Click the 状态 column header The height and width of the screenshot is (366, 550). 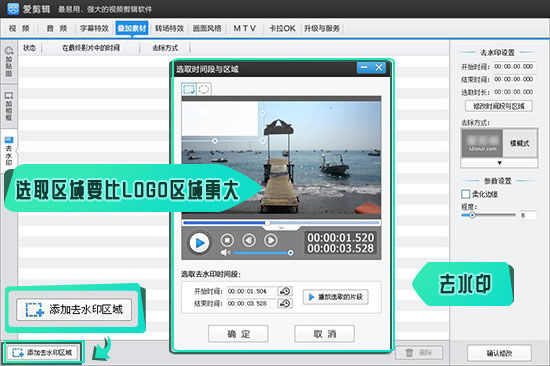tap(29, 48)
